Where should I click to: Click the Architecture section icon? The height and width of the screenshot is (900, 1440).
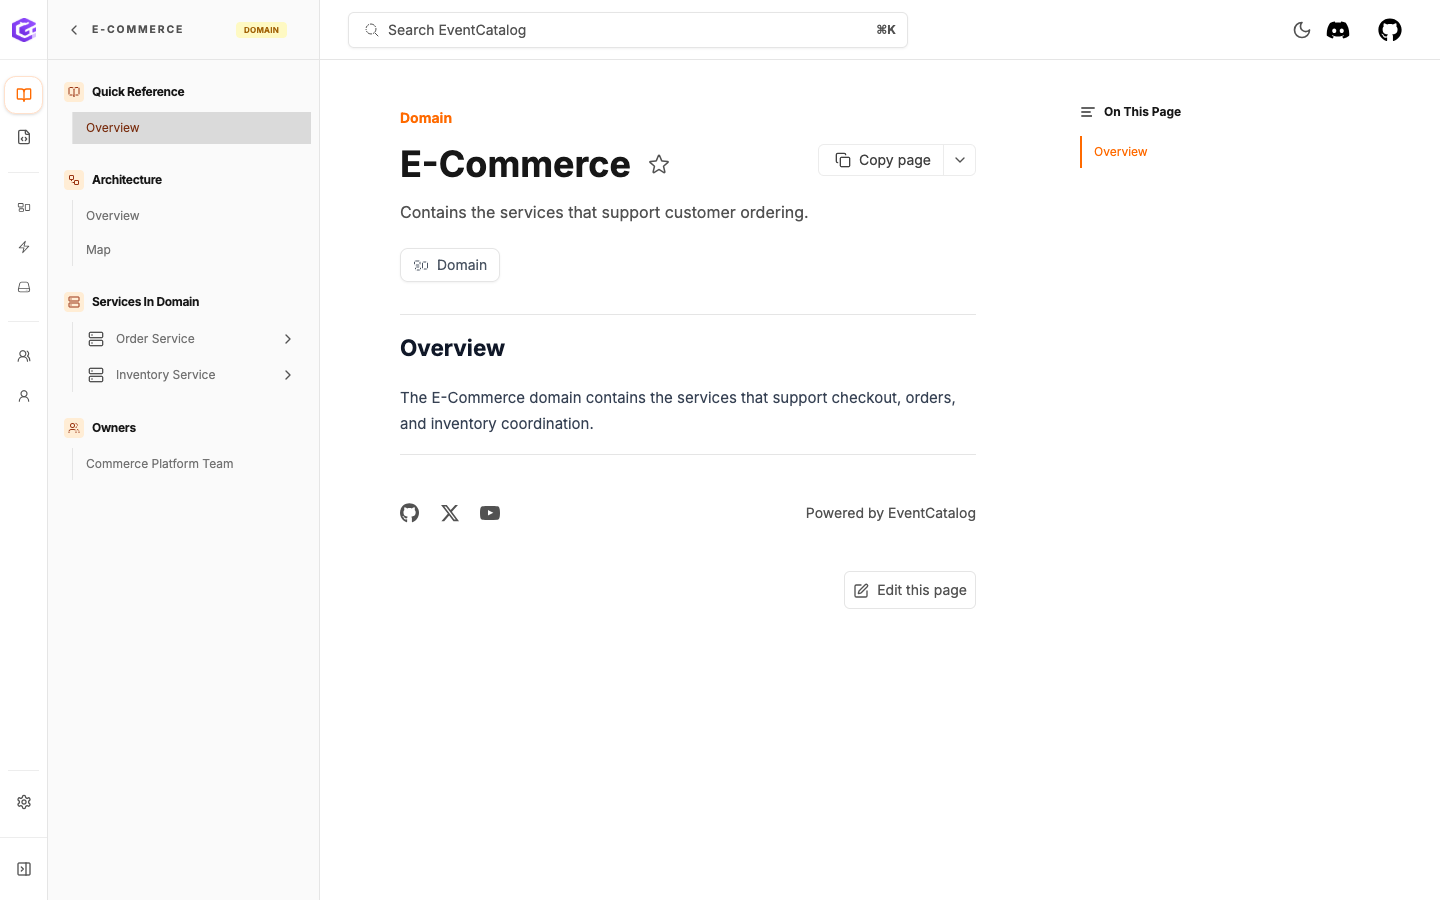pos(74,180)
